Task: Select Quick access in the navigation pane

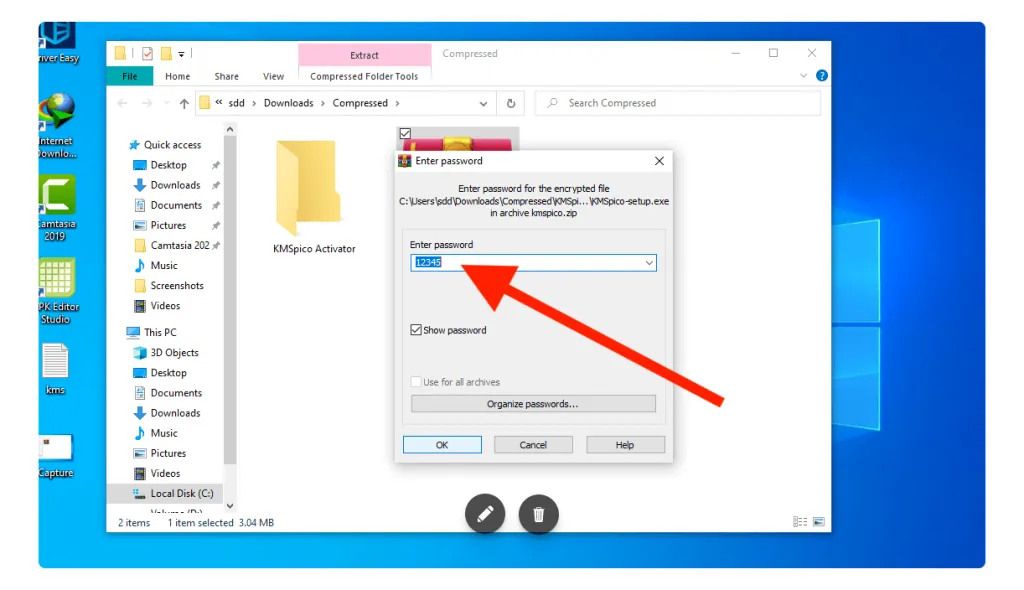Action: click(x=165, y=145)
